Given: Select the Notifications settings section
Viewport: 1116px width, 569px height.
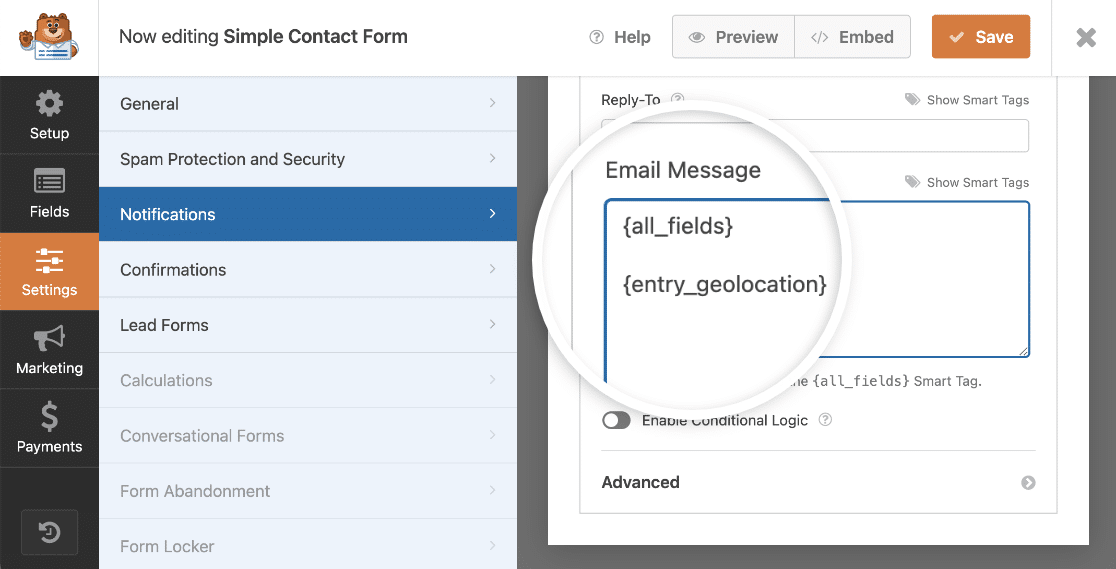Looking at the screenshot, I should pos(307,214).
